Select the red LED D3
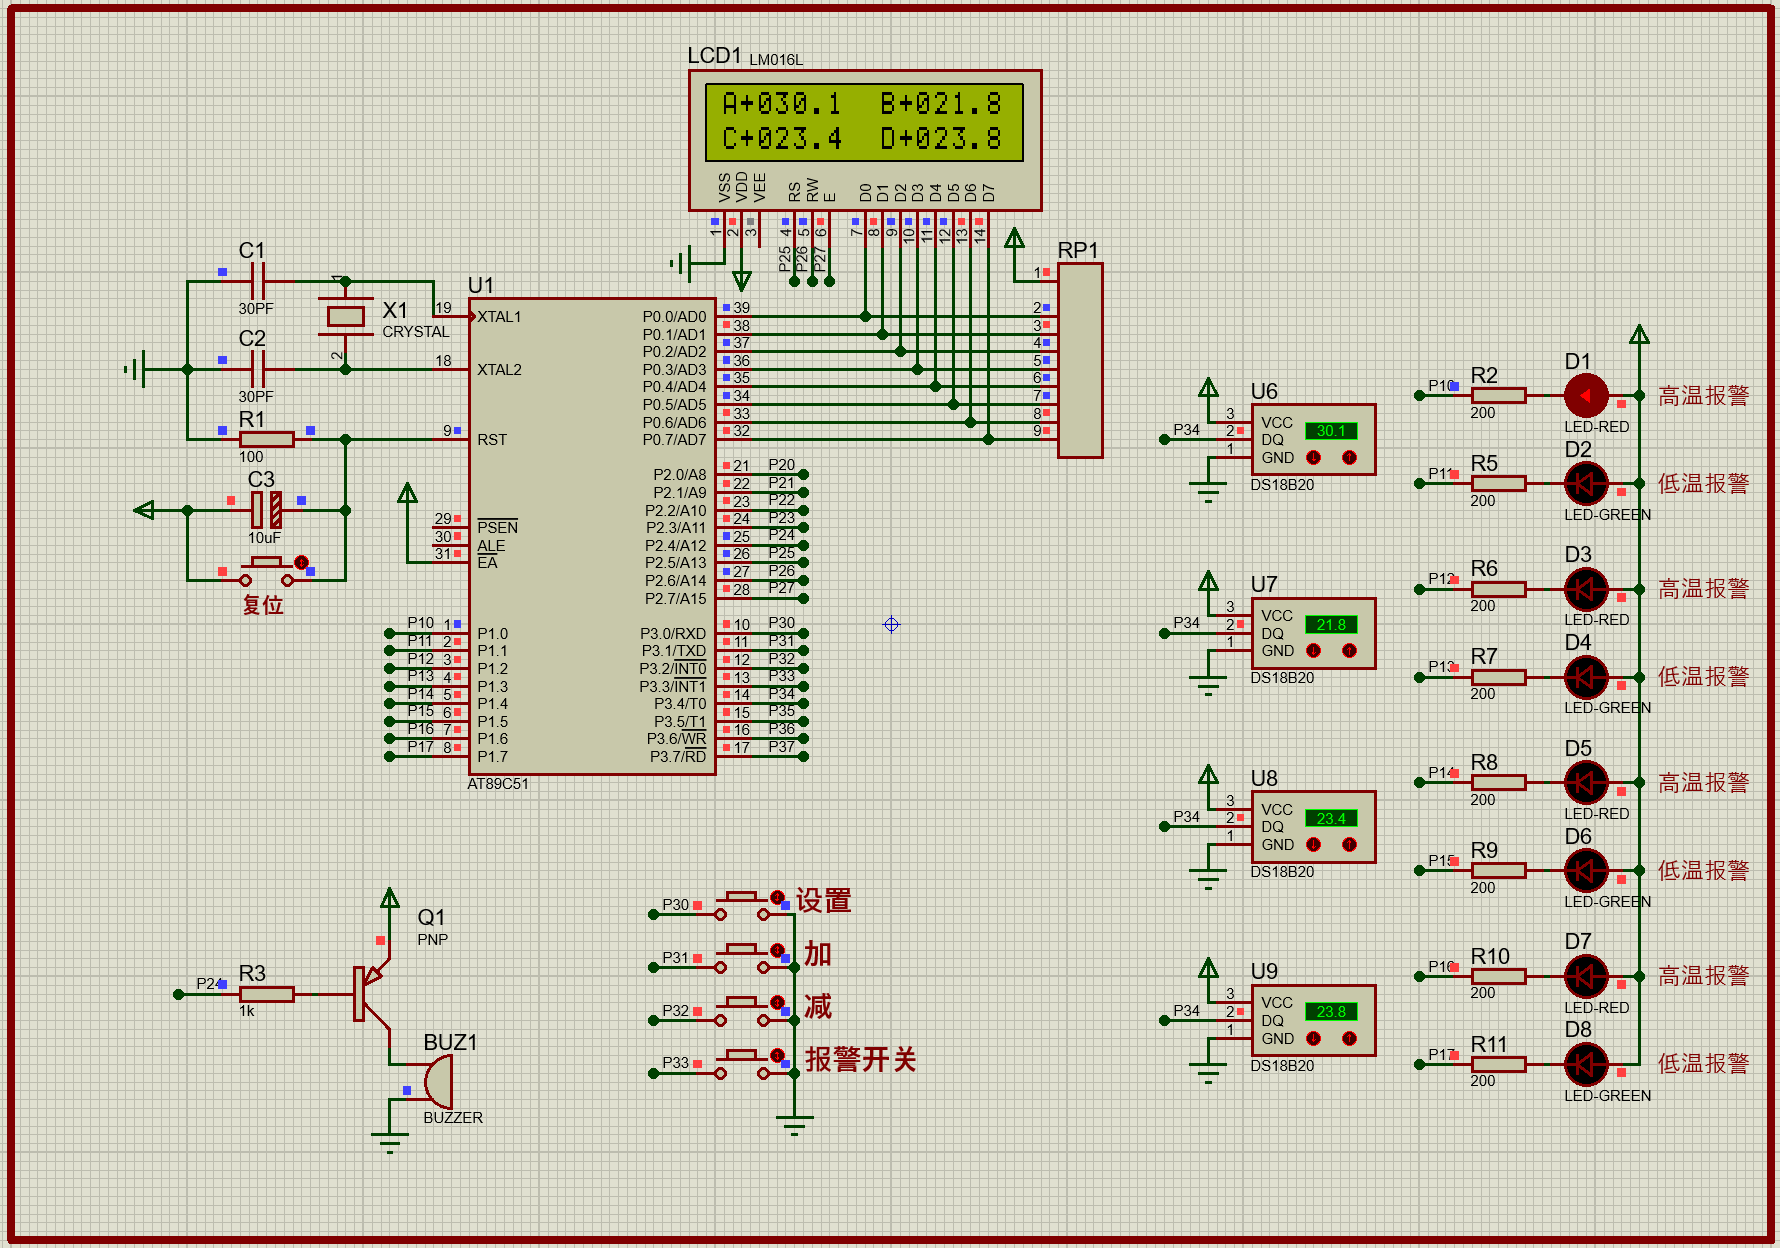This screenshot has width=1780, height=1248. pyautogui.click(x=1586, y=590)
